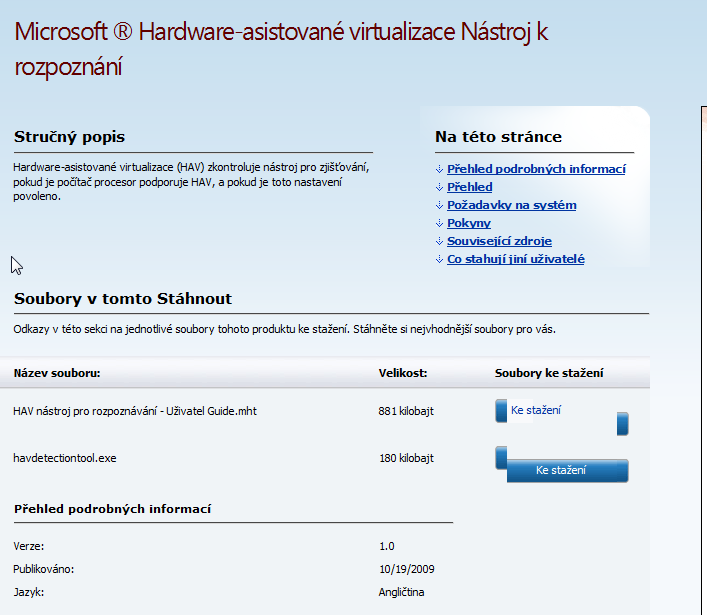Open the Požadavky na systém link

[x=511, y=205]
